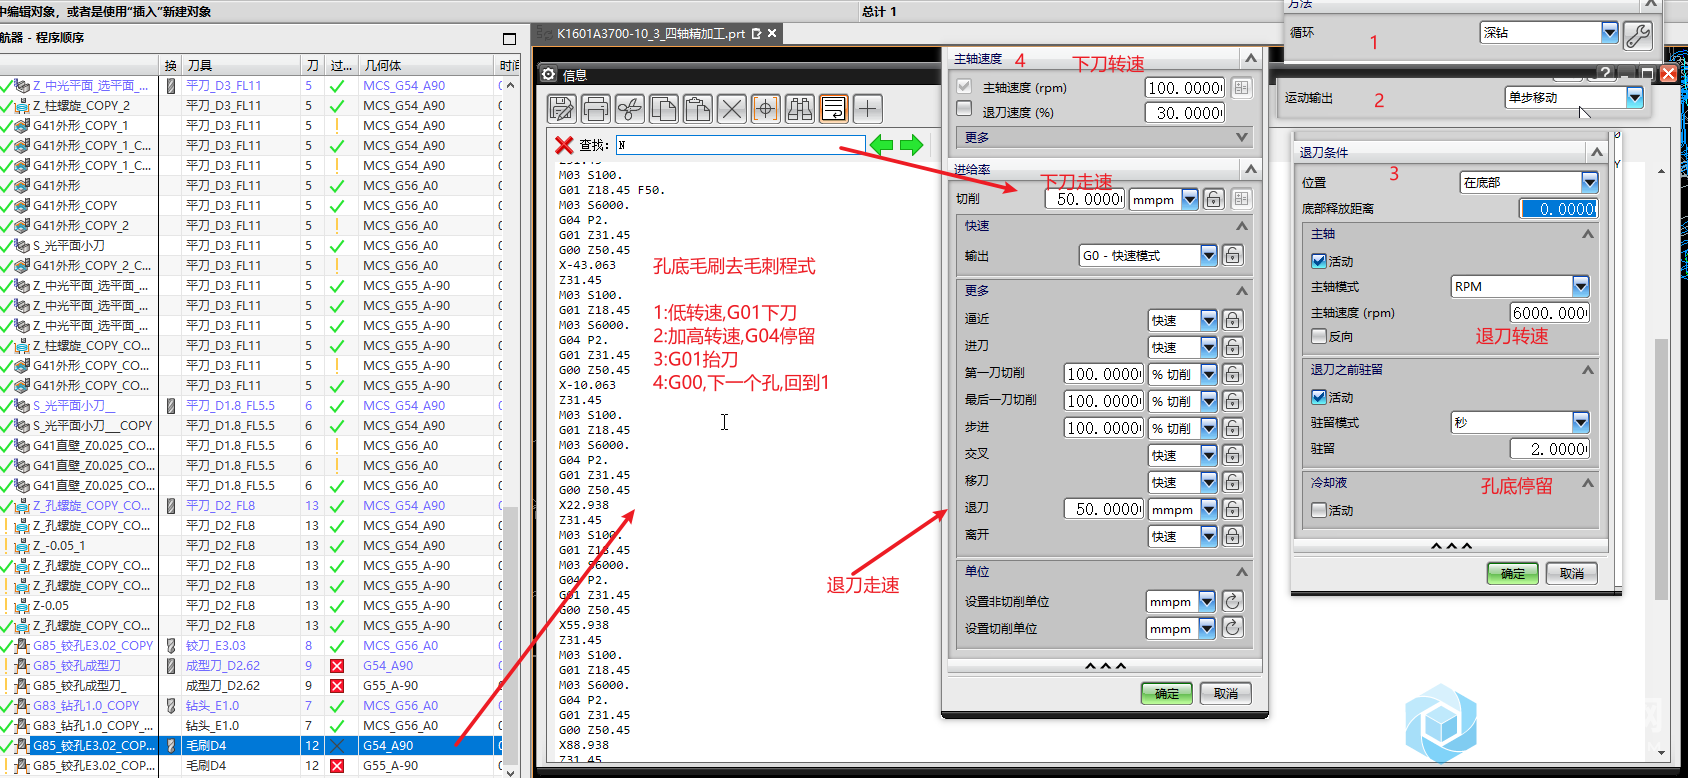
Task: Click the 几何体 column header
Action: [x=426, y=65]
